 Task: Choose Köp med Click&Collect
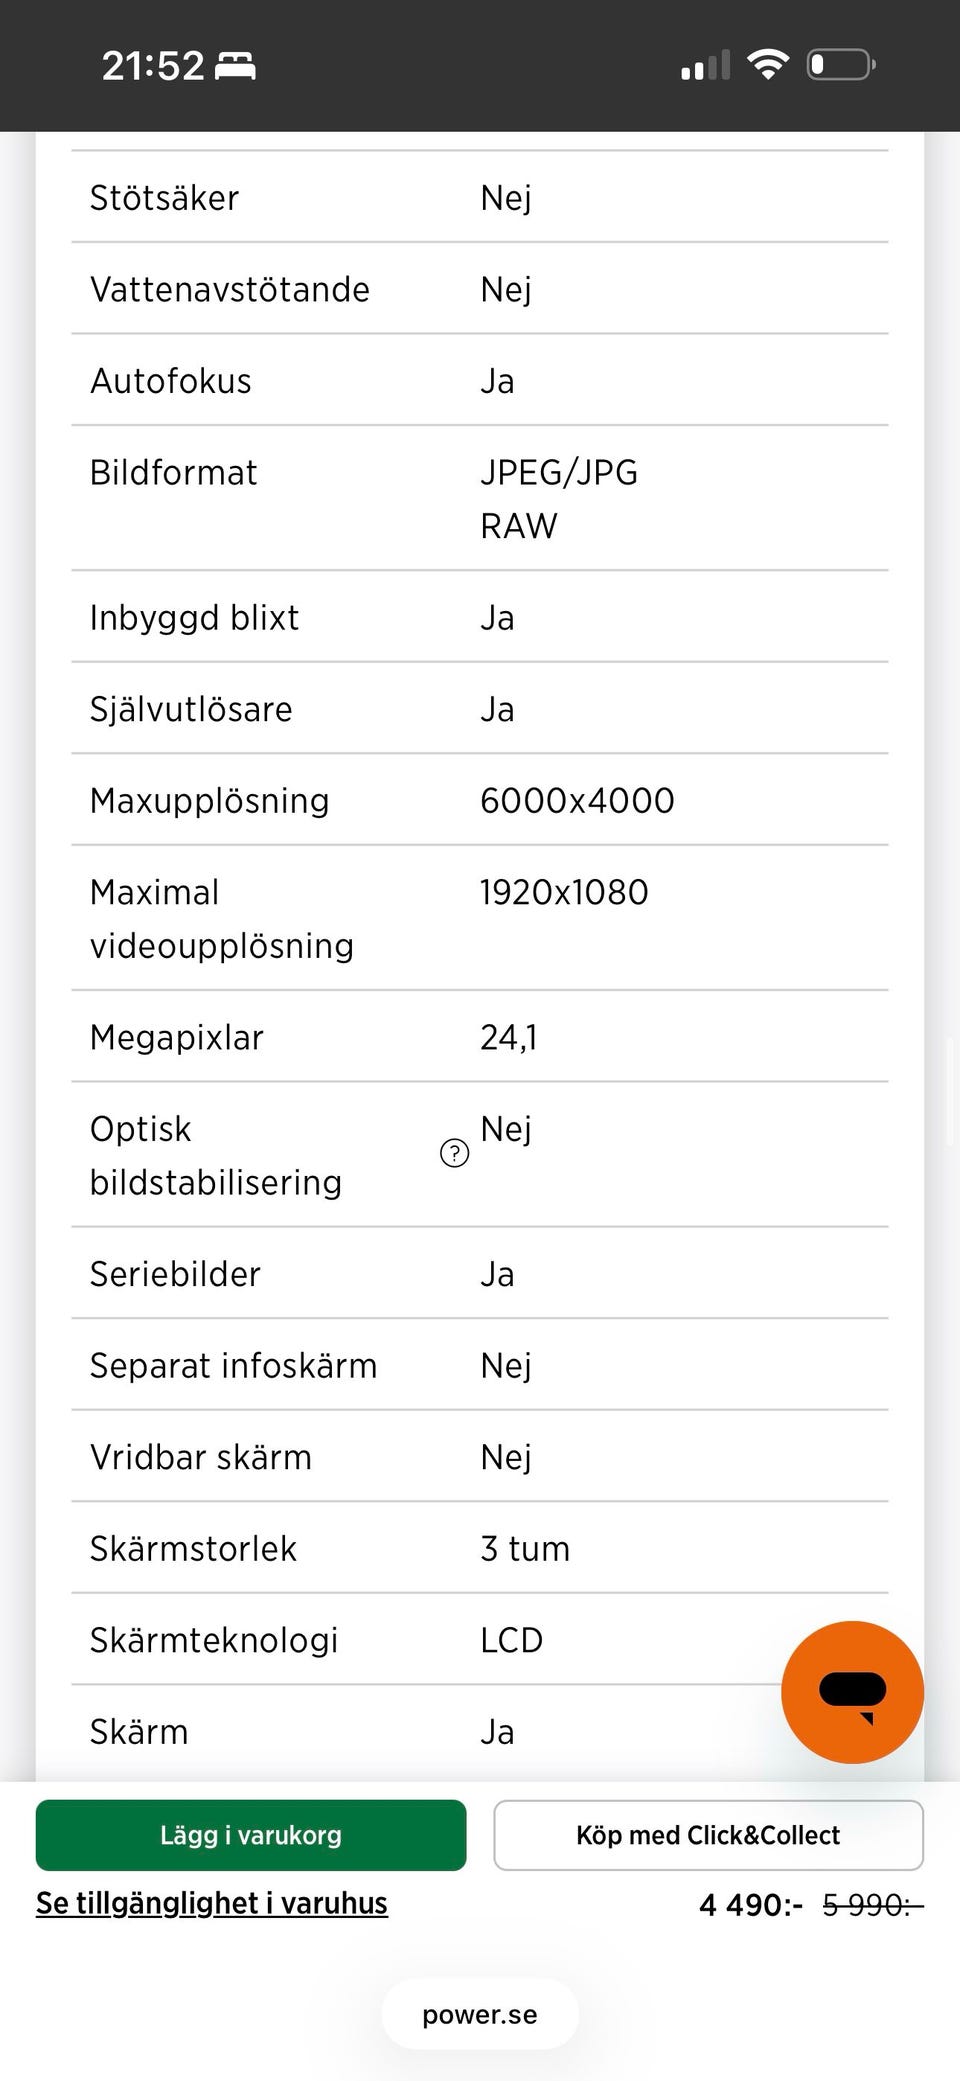coord(708,1835)
